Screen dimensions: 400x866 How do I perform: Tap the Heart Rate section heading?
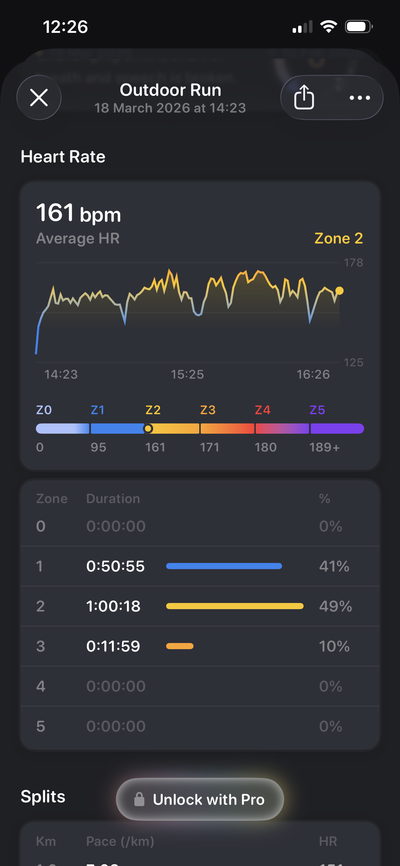pos(63,157)
